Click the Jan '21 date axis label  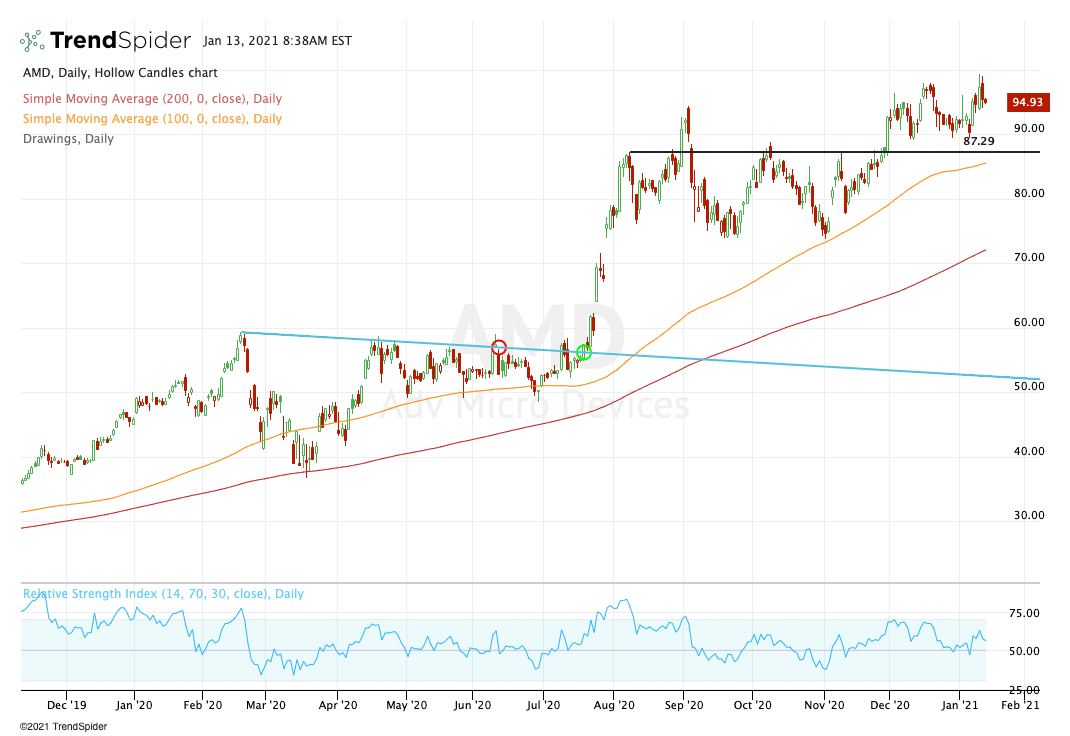tap(959, 705)
